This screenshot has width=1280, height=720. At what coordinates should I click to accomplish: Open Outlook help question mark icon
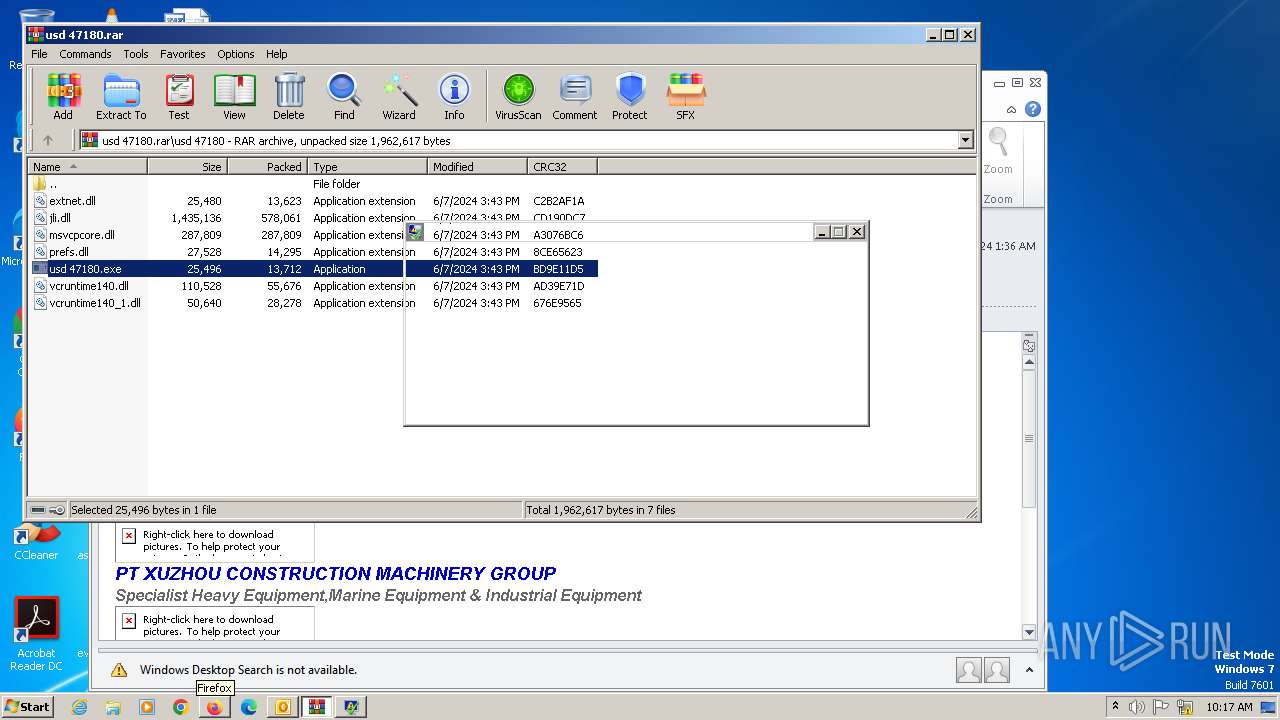coord(1033,109)
